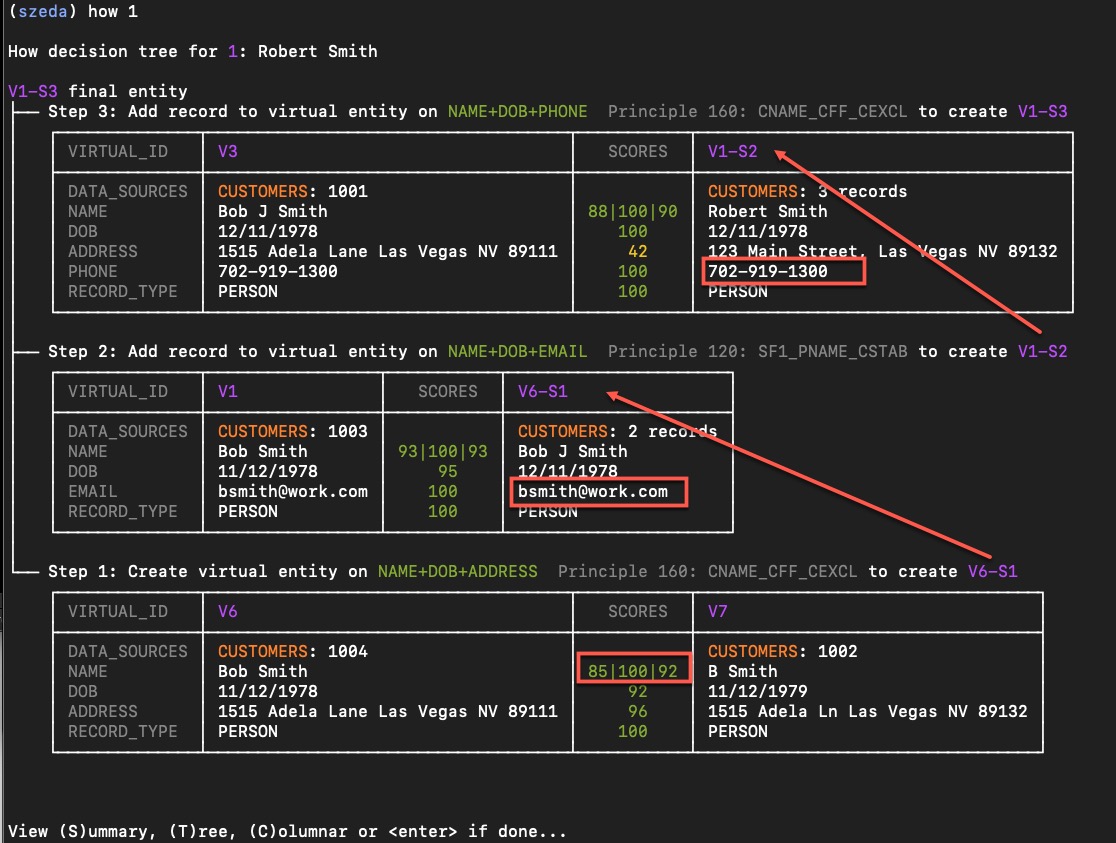Click the red-boxed name score 85|100|92
This screenshot has height=843, width=1116.
(x=633, y=671)
